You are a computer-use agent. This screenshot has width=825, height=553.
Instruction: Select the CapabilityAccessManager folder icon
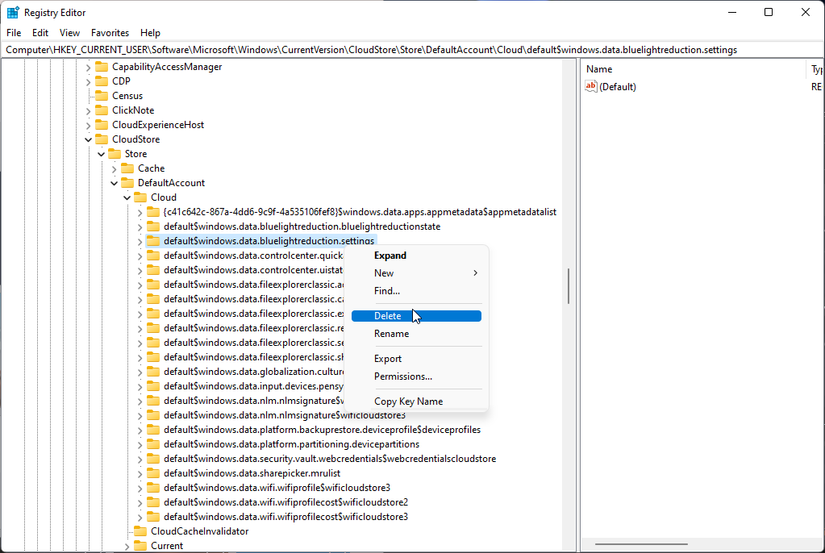point(102,66)
